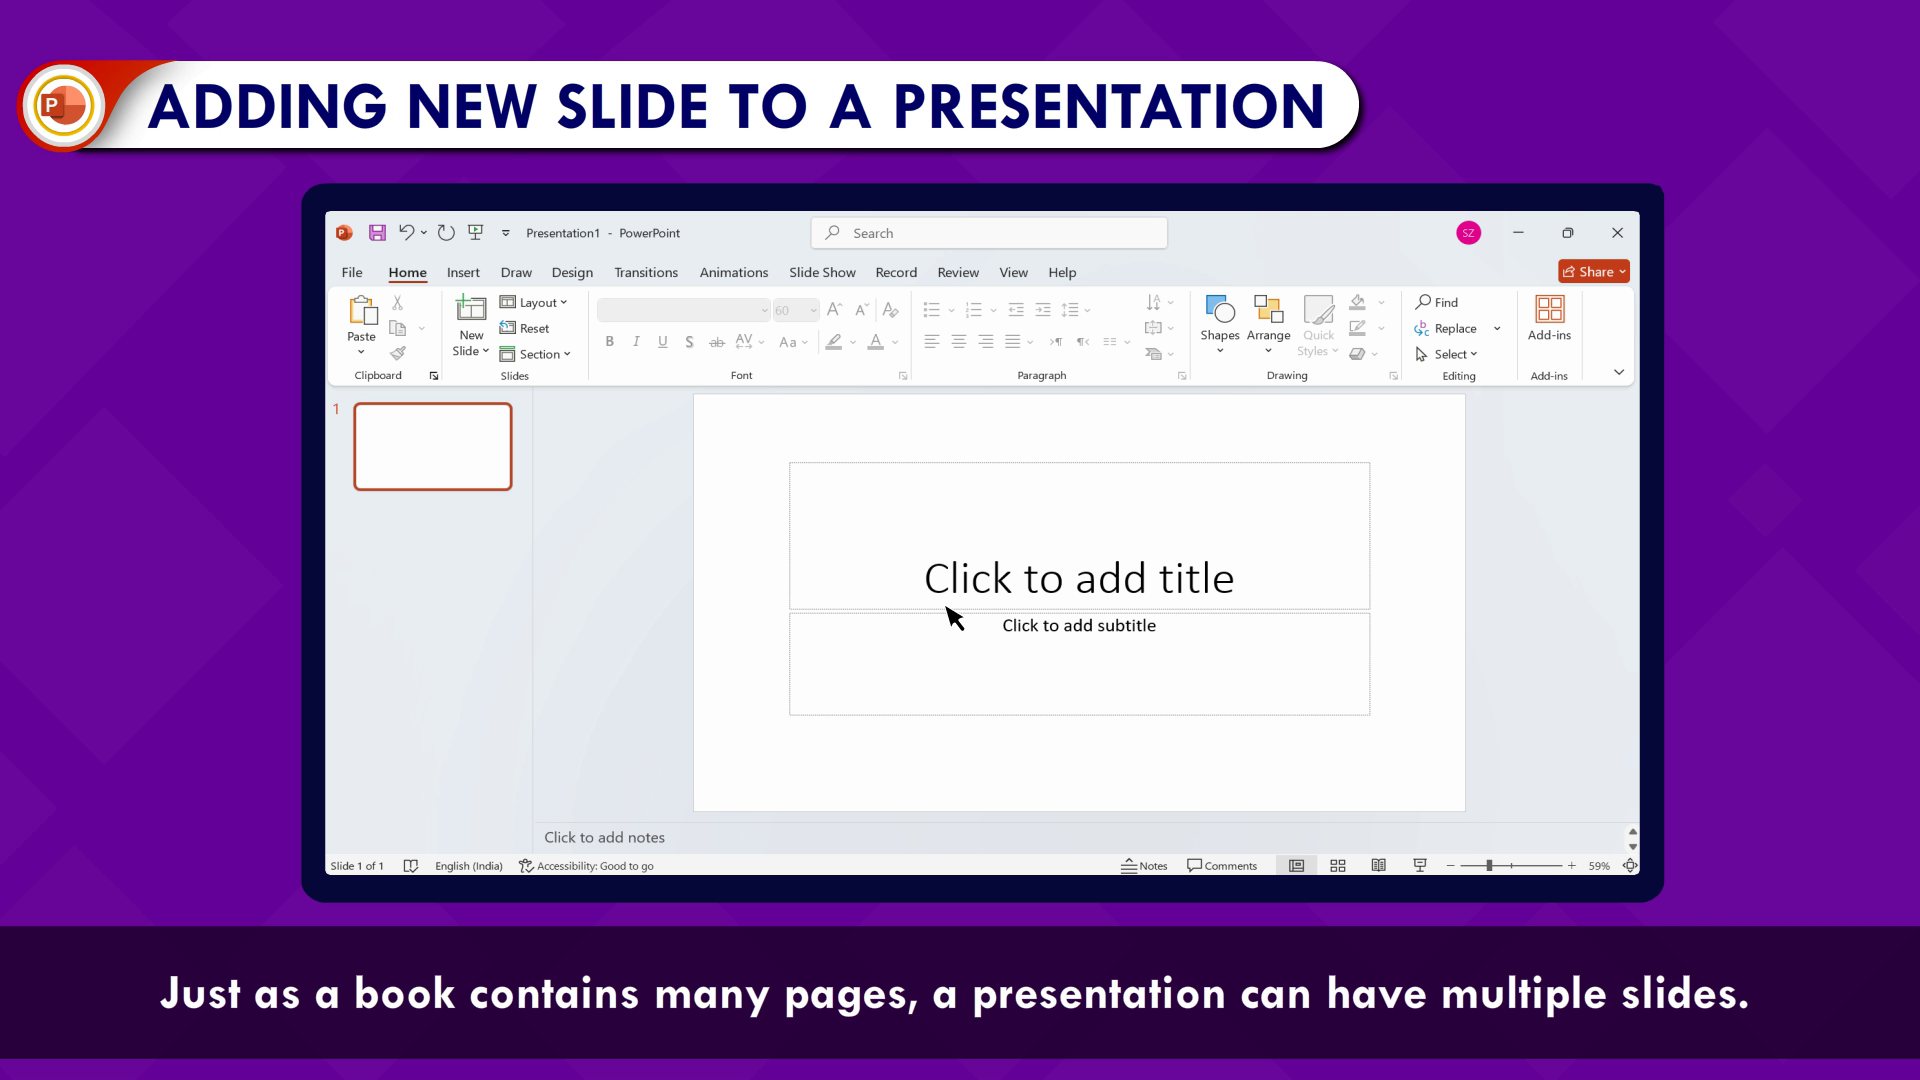Switch to Slide Sorter view icon
This screenshot has height=1080, width=1920.
[1338, 866]
